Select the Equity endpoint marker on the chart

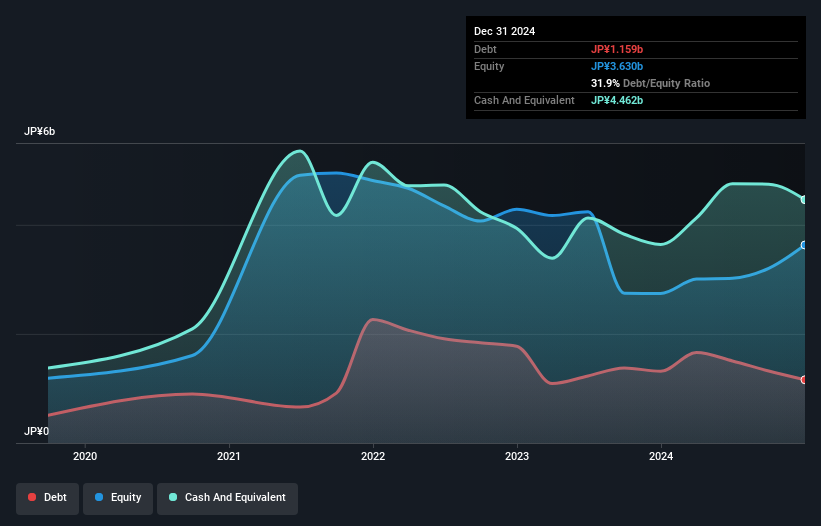point(804,245)
